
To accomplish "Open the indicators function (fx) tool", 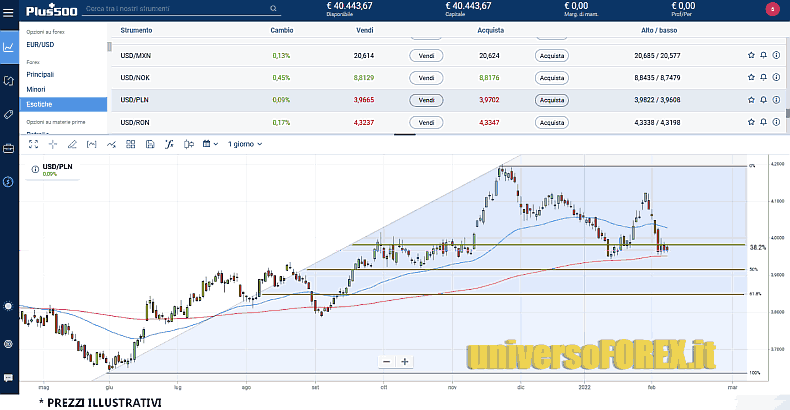I will (x=169, y=144).
